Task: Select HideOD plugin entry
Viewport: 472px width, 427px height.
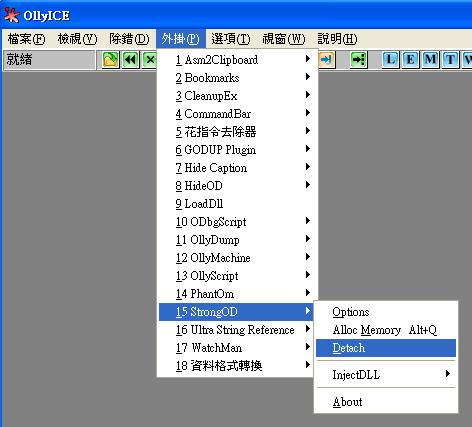Action: point(236,186)
